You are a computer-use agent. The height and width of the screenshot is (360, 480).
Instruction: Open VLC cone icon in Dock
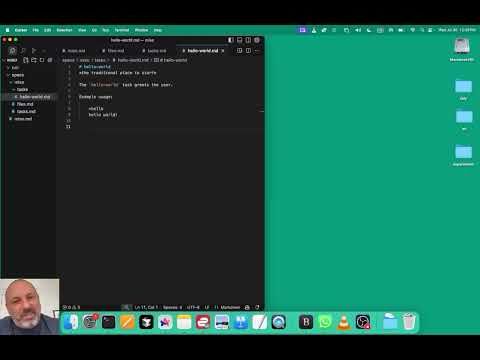coord(344,322)
